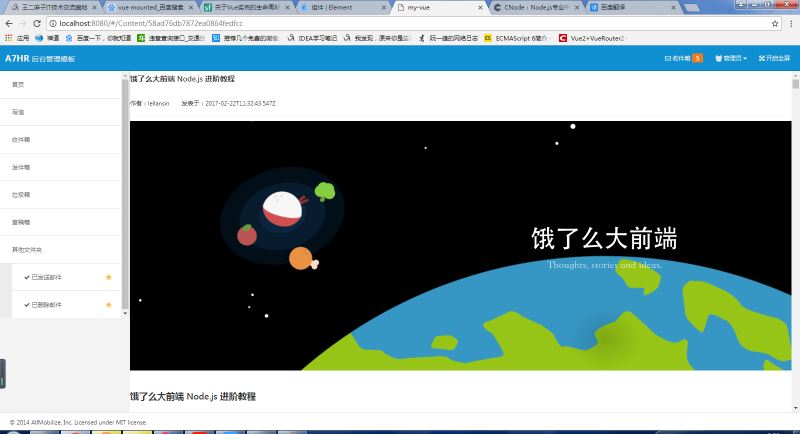Open the 草稿箱 sidebar item
Image resolution: width=800 pixels, height=434 pixels.
[61, 222]
